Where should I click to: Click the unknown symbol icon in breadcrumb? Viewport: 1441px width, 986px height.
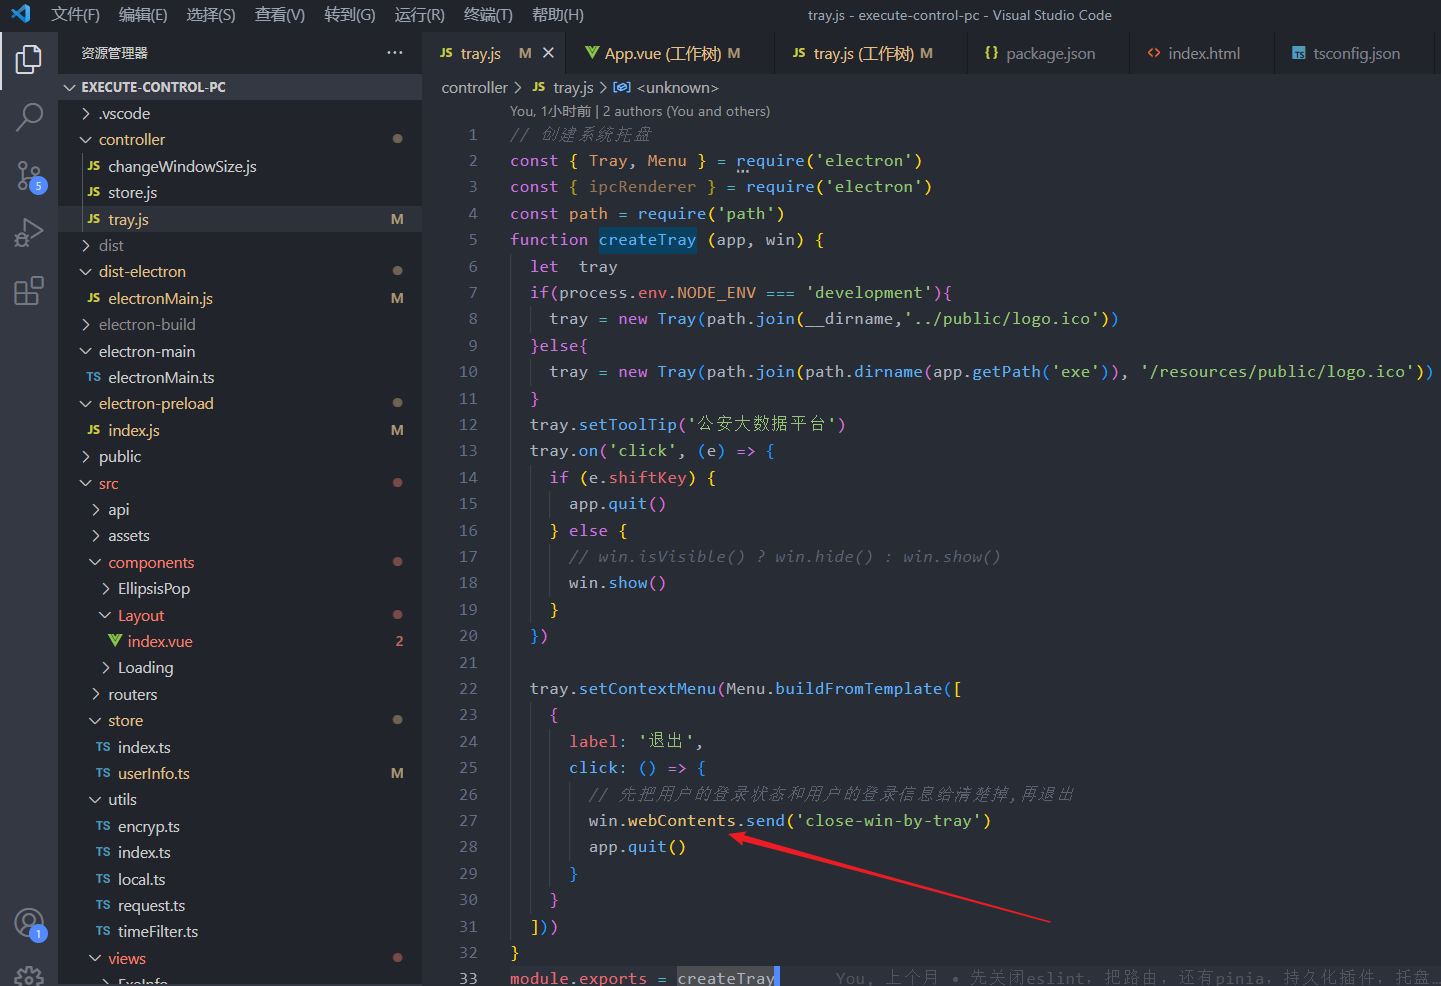coord(622,88)
